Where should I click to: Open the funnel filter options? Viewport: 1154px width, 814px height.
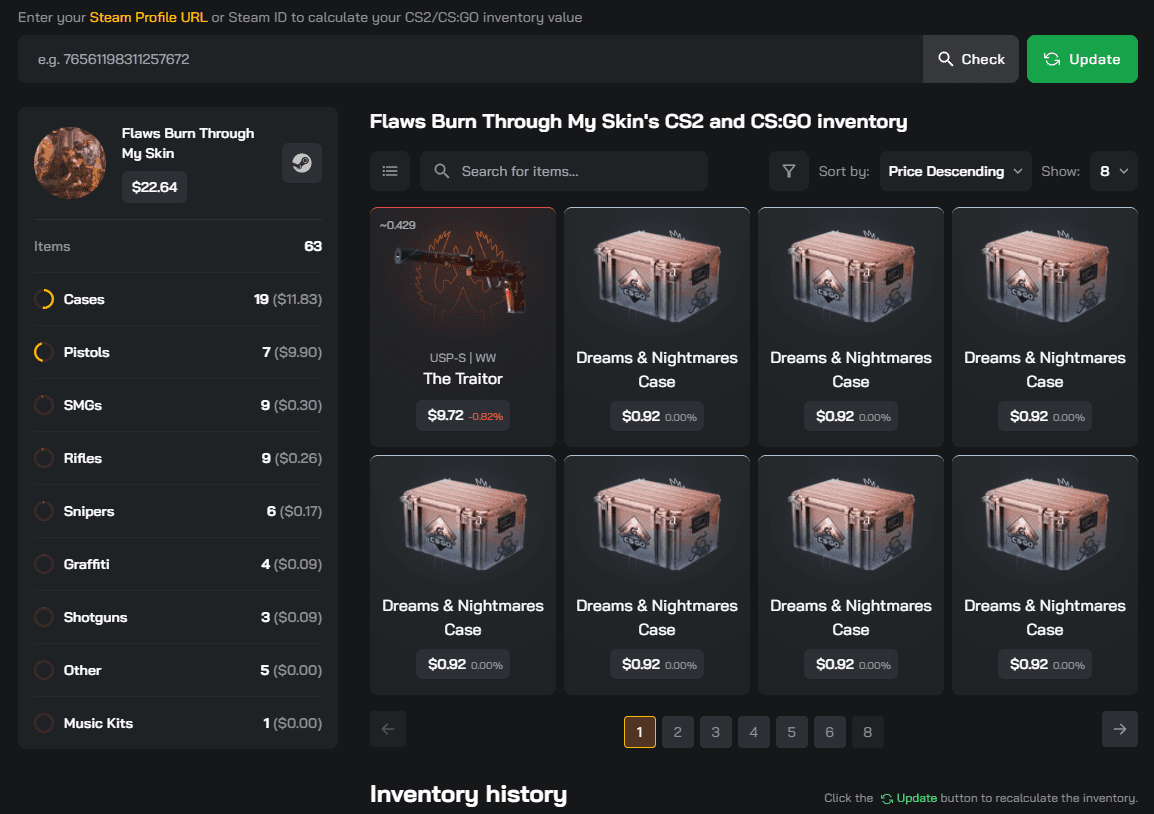tap(789, 171)
